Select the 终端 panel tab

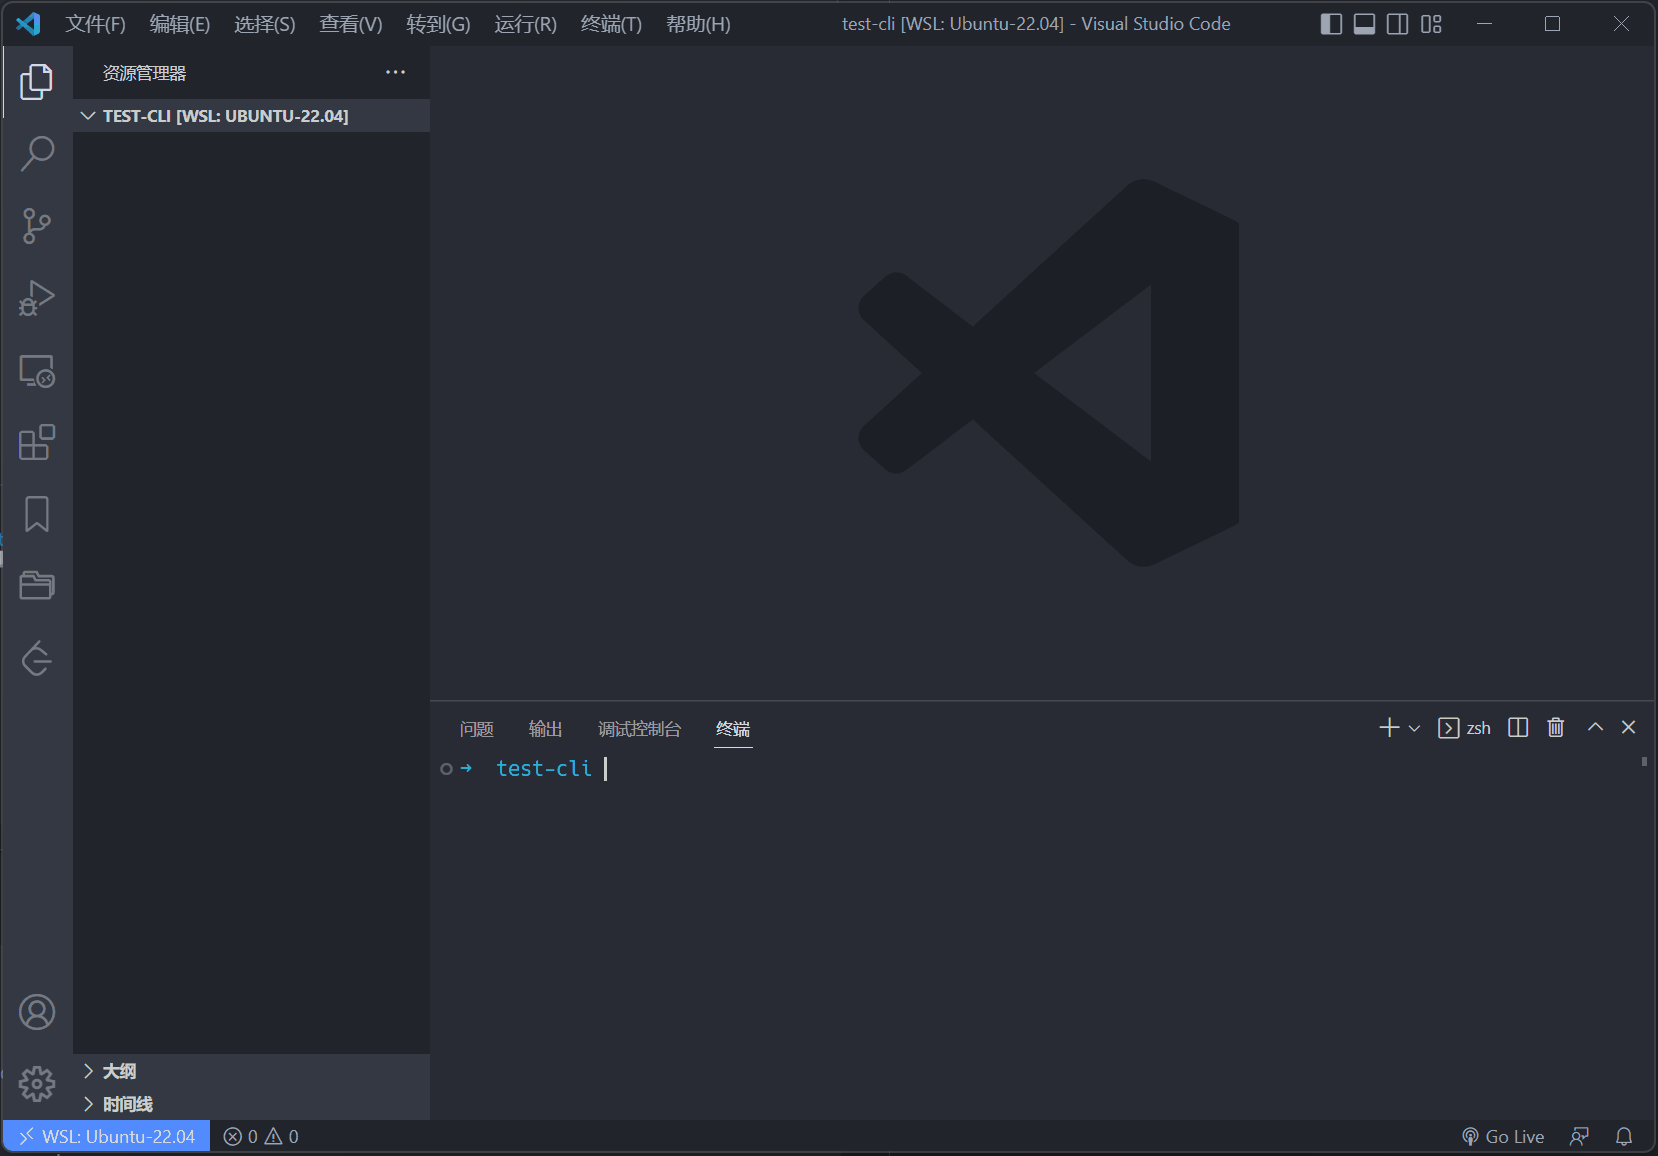click(733, 729)
